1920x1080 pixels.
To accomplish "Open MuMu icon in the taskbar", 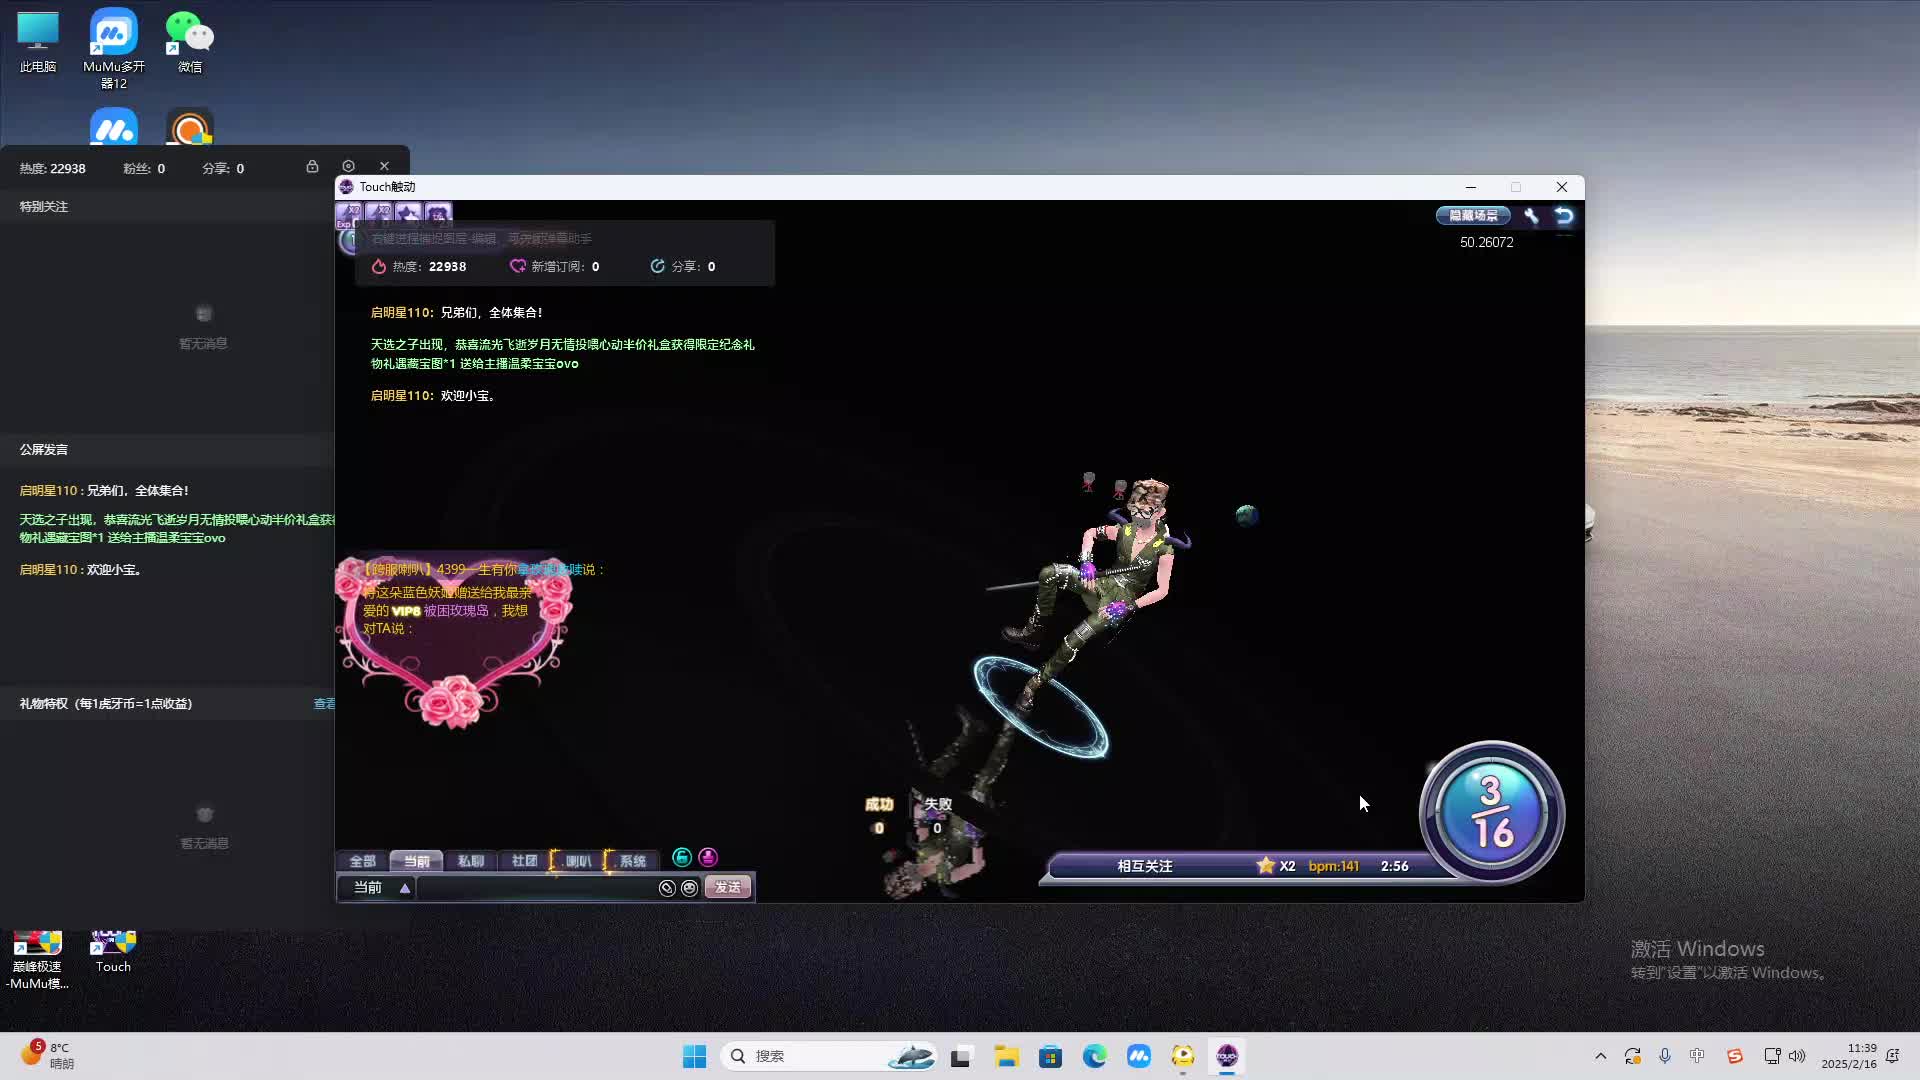I will [1138, 1056].
